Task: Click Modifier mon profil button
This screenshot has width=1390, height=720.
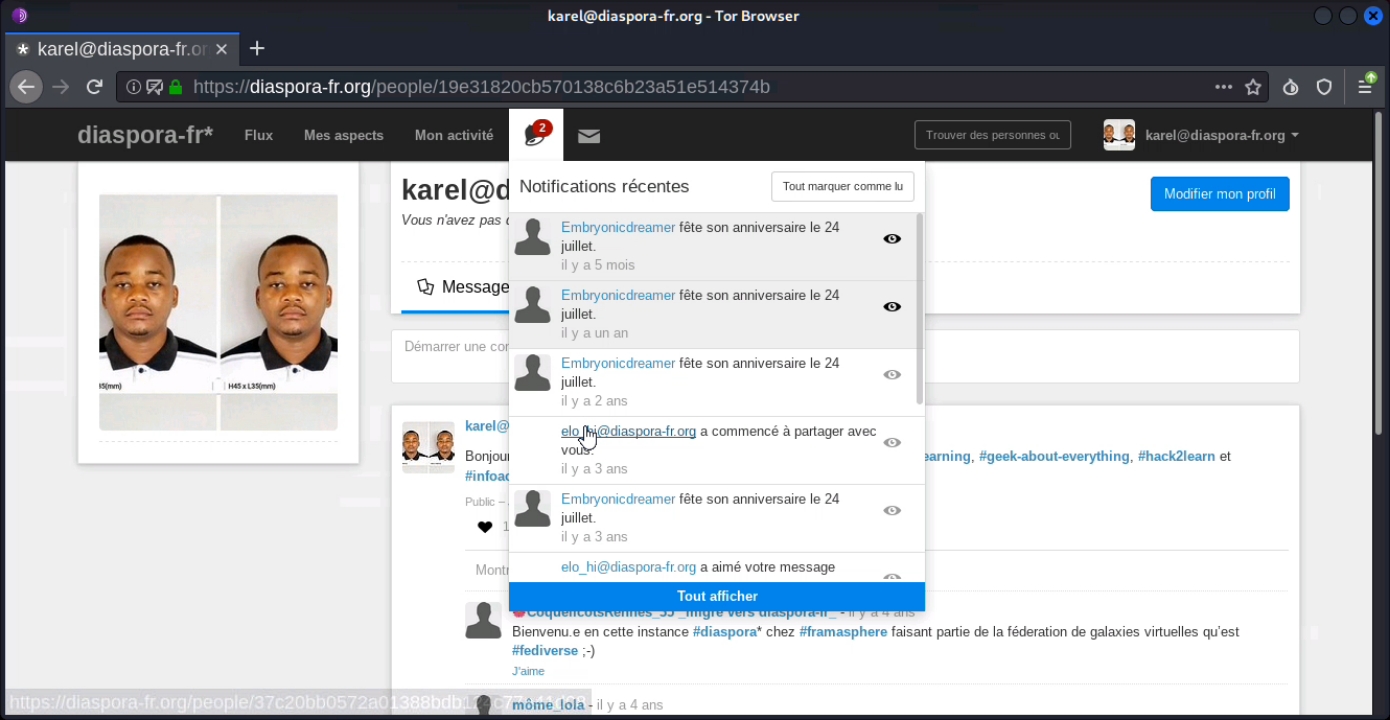Action: click(1220, 194)
